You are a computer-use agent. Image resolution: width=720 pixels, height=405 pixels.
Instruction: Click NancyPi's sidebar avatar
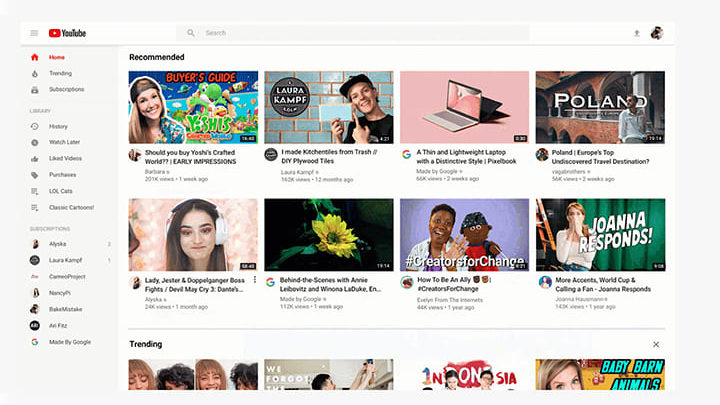pos(34,293)
